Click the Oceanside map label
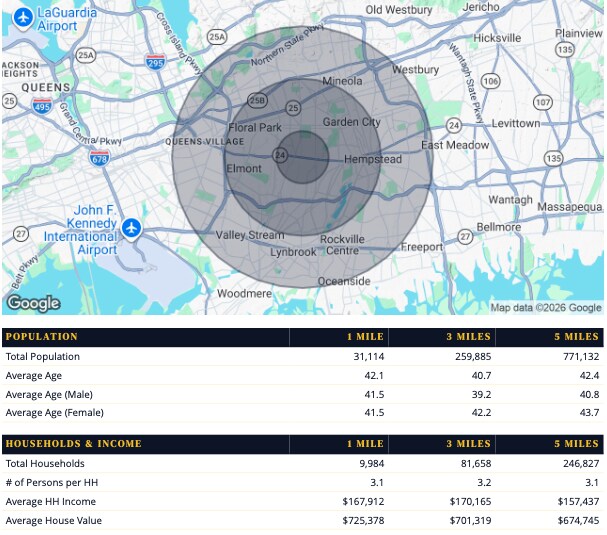The width and height of the screenshot is (607, 535). (344, 281)
